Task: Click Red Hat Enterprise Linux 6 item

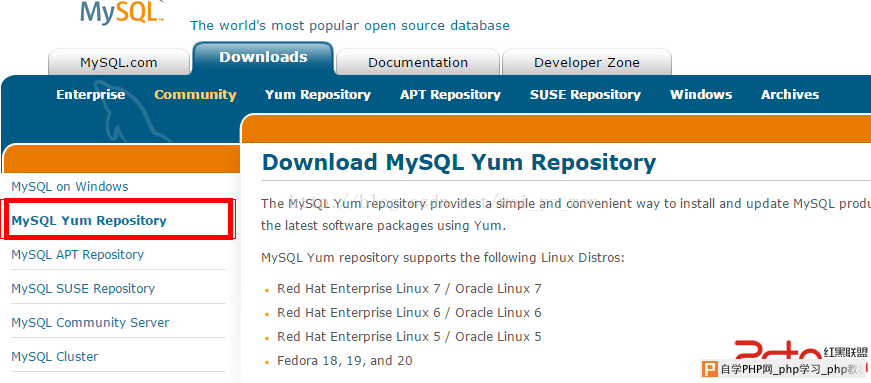Action: [x=409, y=312]
